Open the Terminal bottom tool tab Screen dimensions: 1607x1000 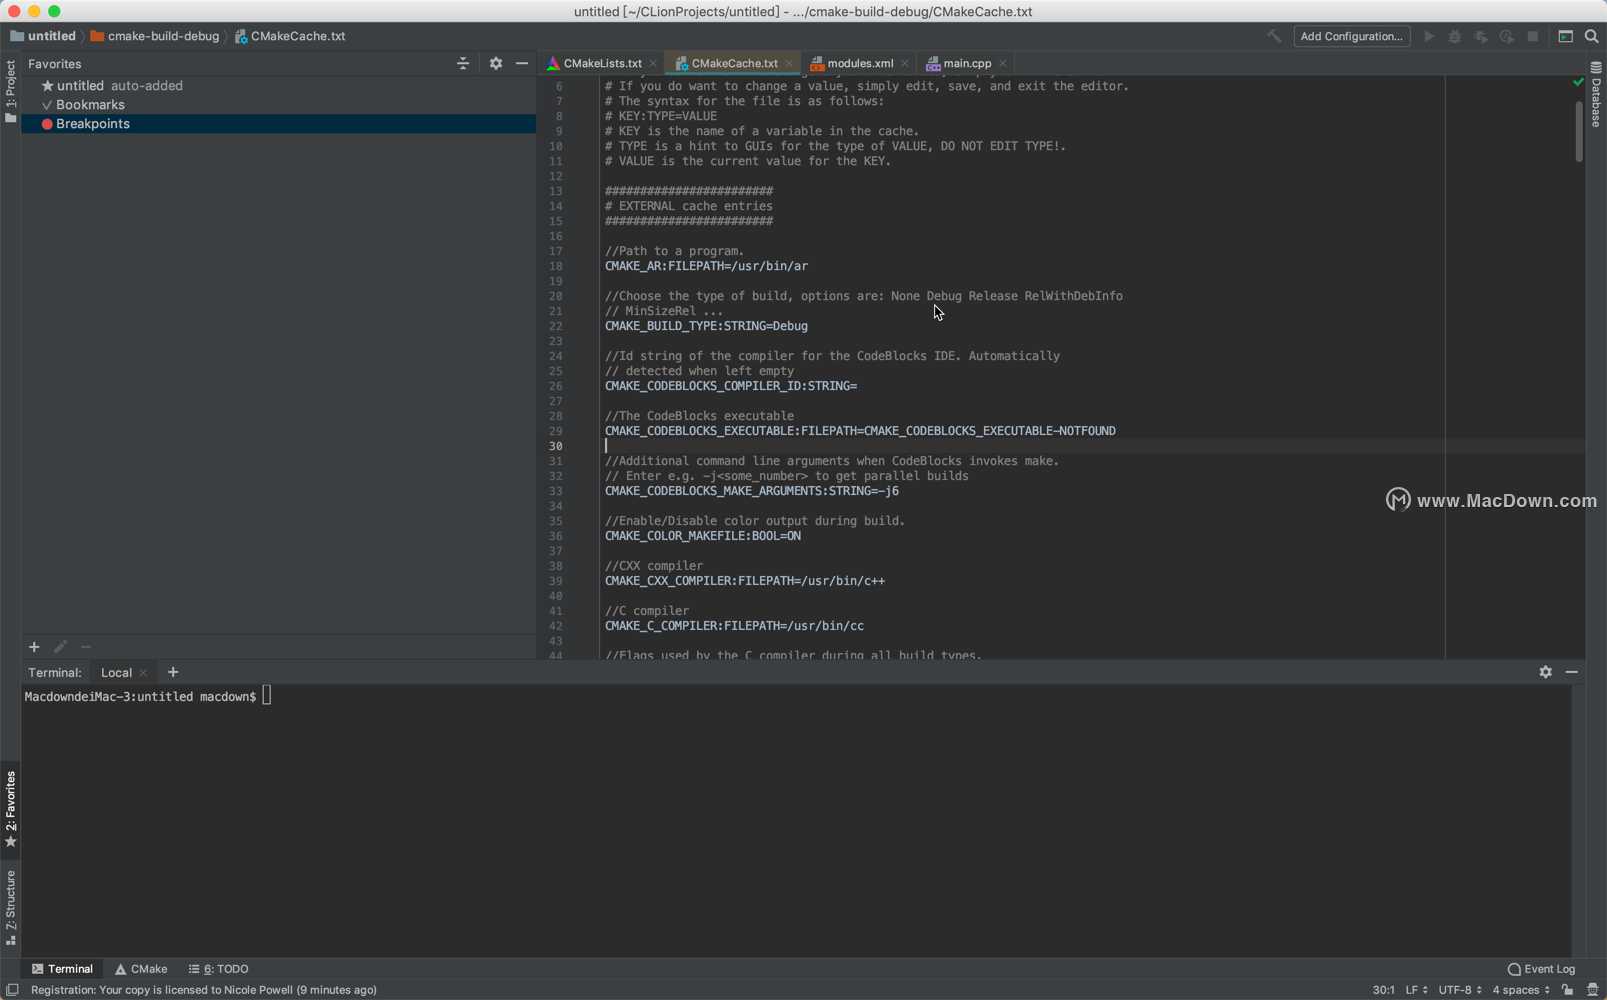pos(62,969)
